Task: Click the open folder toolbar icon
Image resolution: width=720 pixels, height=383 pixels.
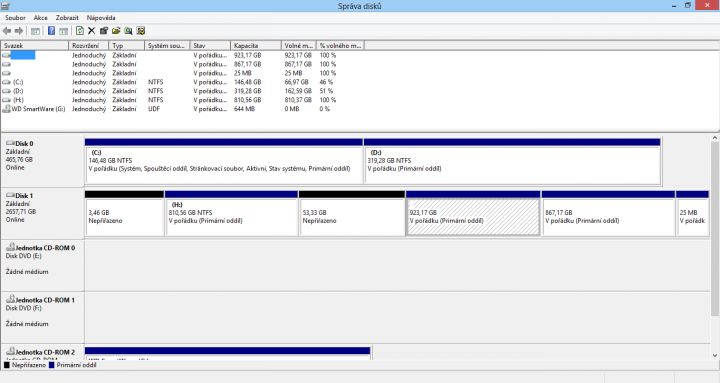Action: click(116, 31)
